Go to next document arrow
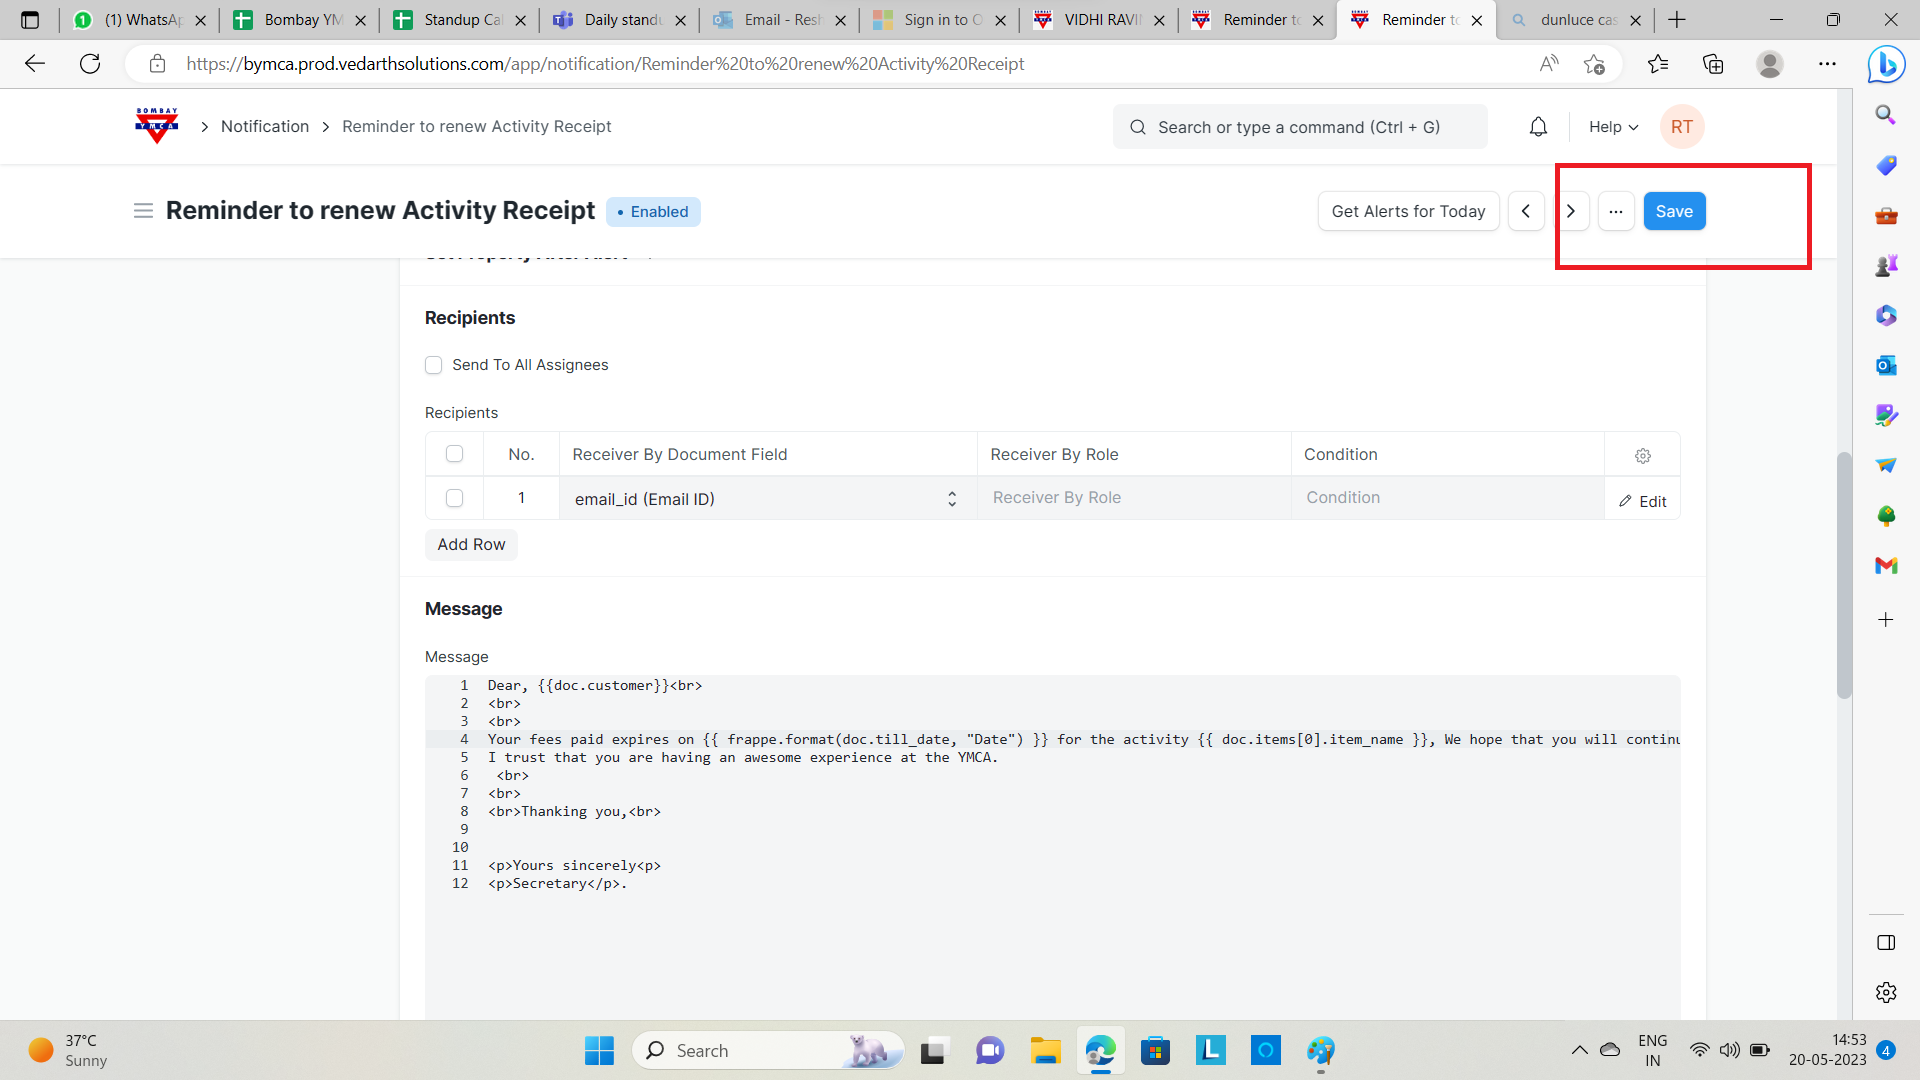 1571,211
